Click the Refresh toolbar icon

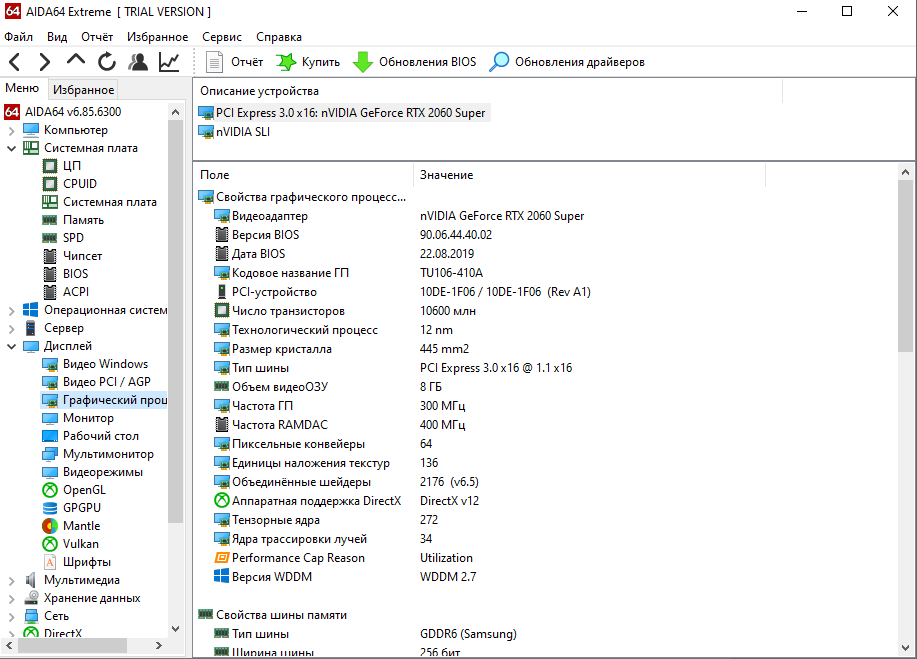click(107, 62)
